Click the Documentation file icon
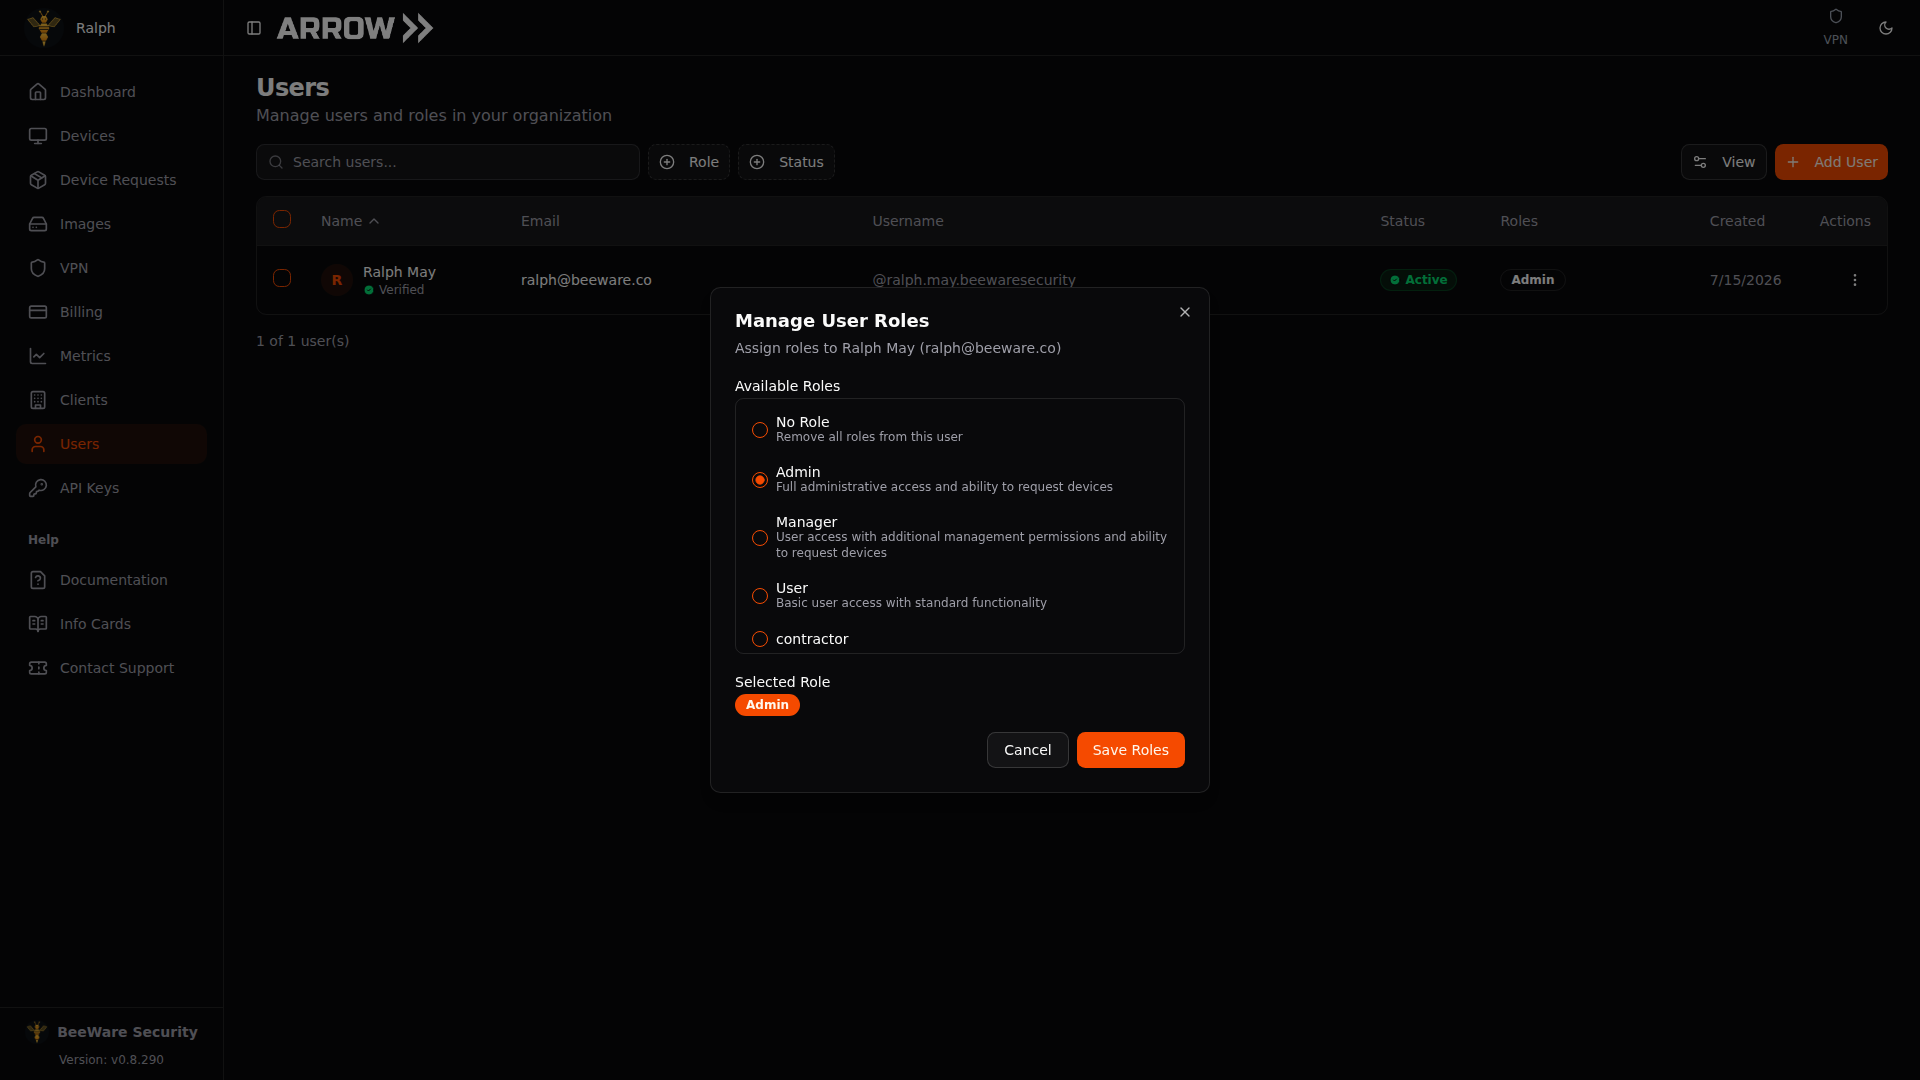This screenshot has width=1920, height=1080. click(38, 580)
